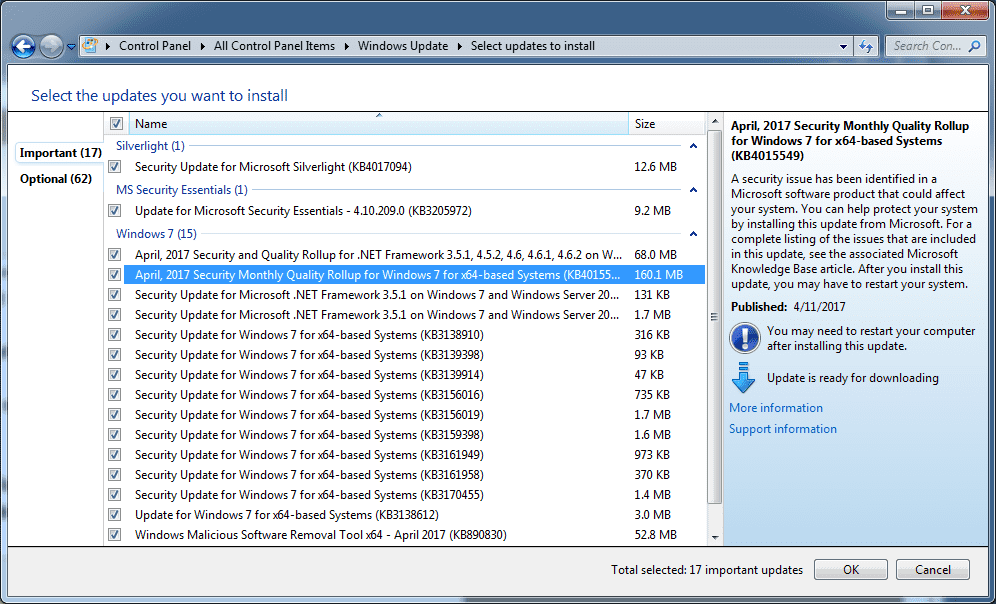The width and height of the screenshot is (996, 604).
Task: Click the magnifier icon in search box
Action: click(973, 46)
